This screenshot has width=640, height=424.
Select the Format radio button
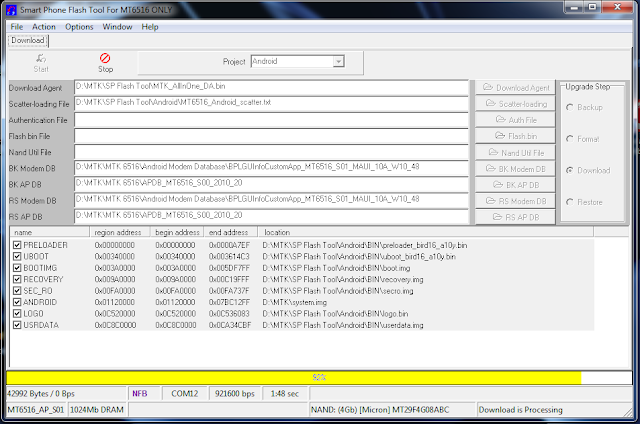(570, 139)
